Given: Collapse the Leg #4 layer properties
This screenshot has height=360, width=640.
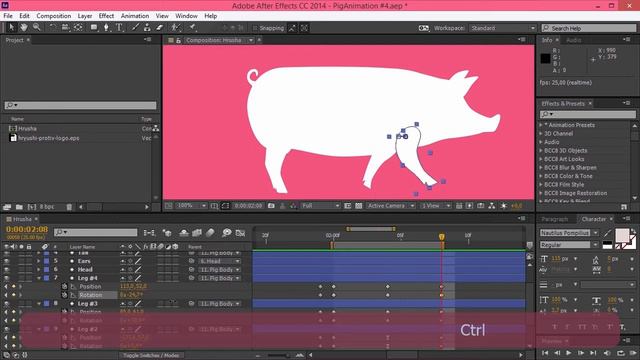Looking at the screenshot, I should point(39,278).
